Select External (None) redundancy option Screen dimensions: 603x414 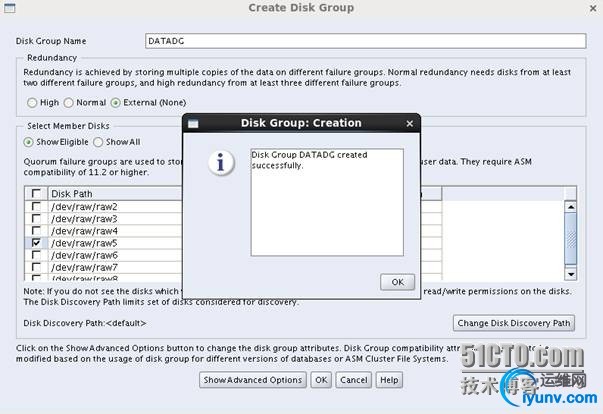point(115,103)
